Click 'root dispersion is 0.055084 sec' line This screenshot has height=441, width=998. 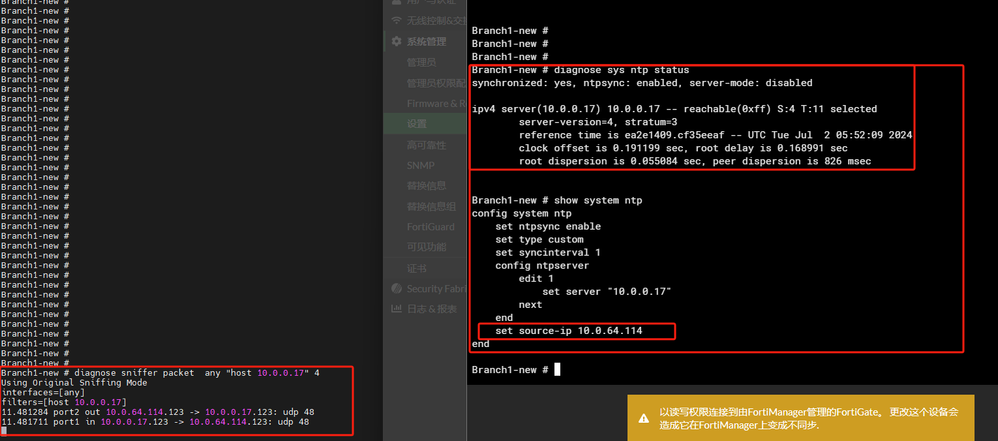(695, 161)
